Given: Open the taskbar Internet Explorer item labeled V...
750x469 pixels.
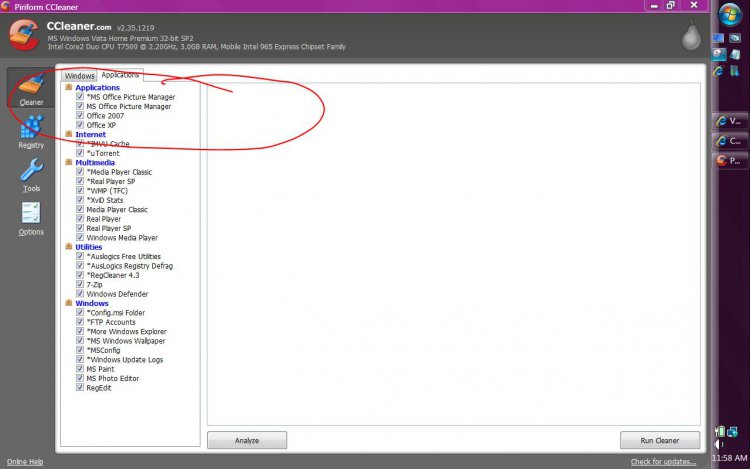Looking at the screenshot, I should 730,121.
